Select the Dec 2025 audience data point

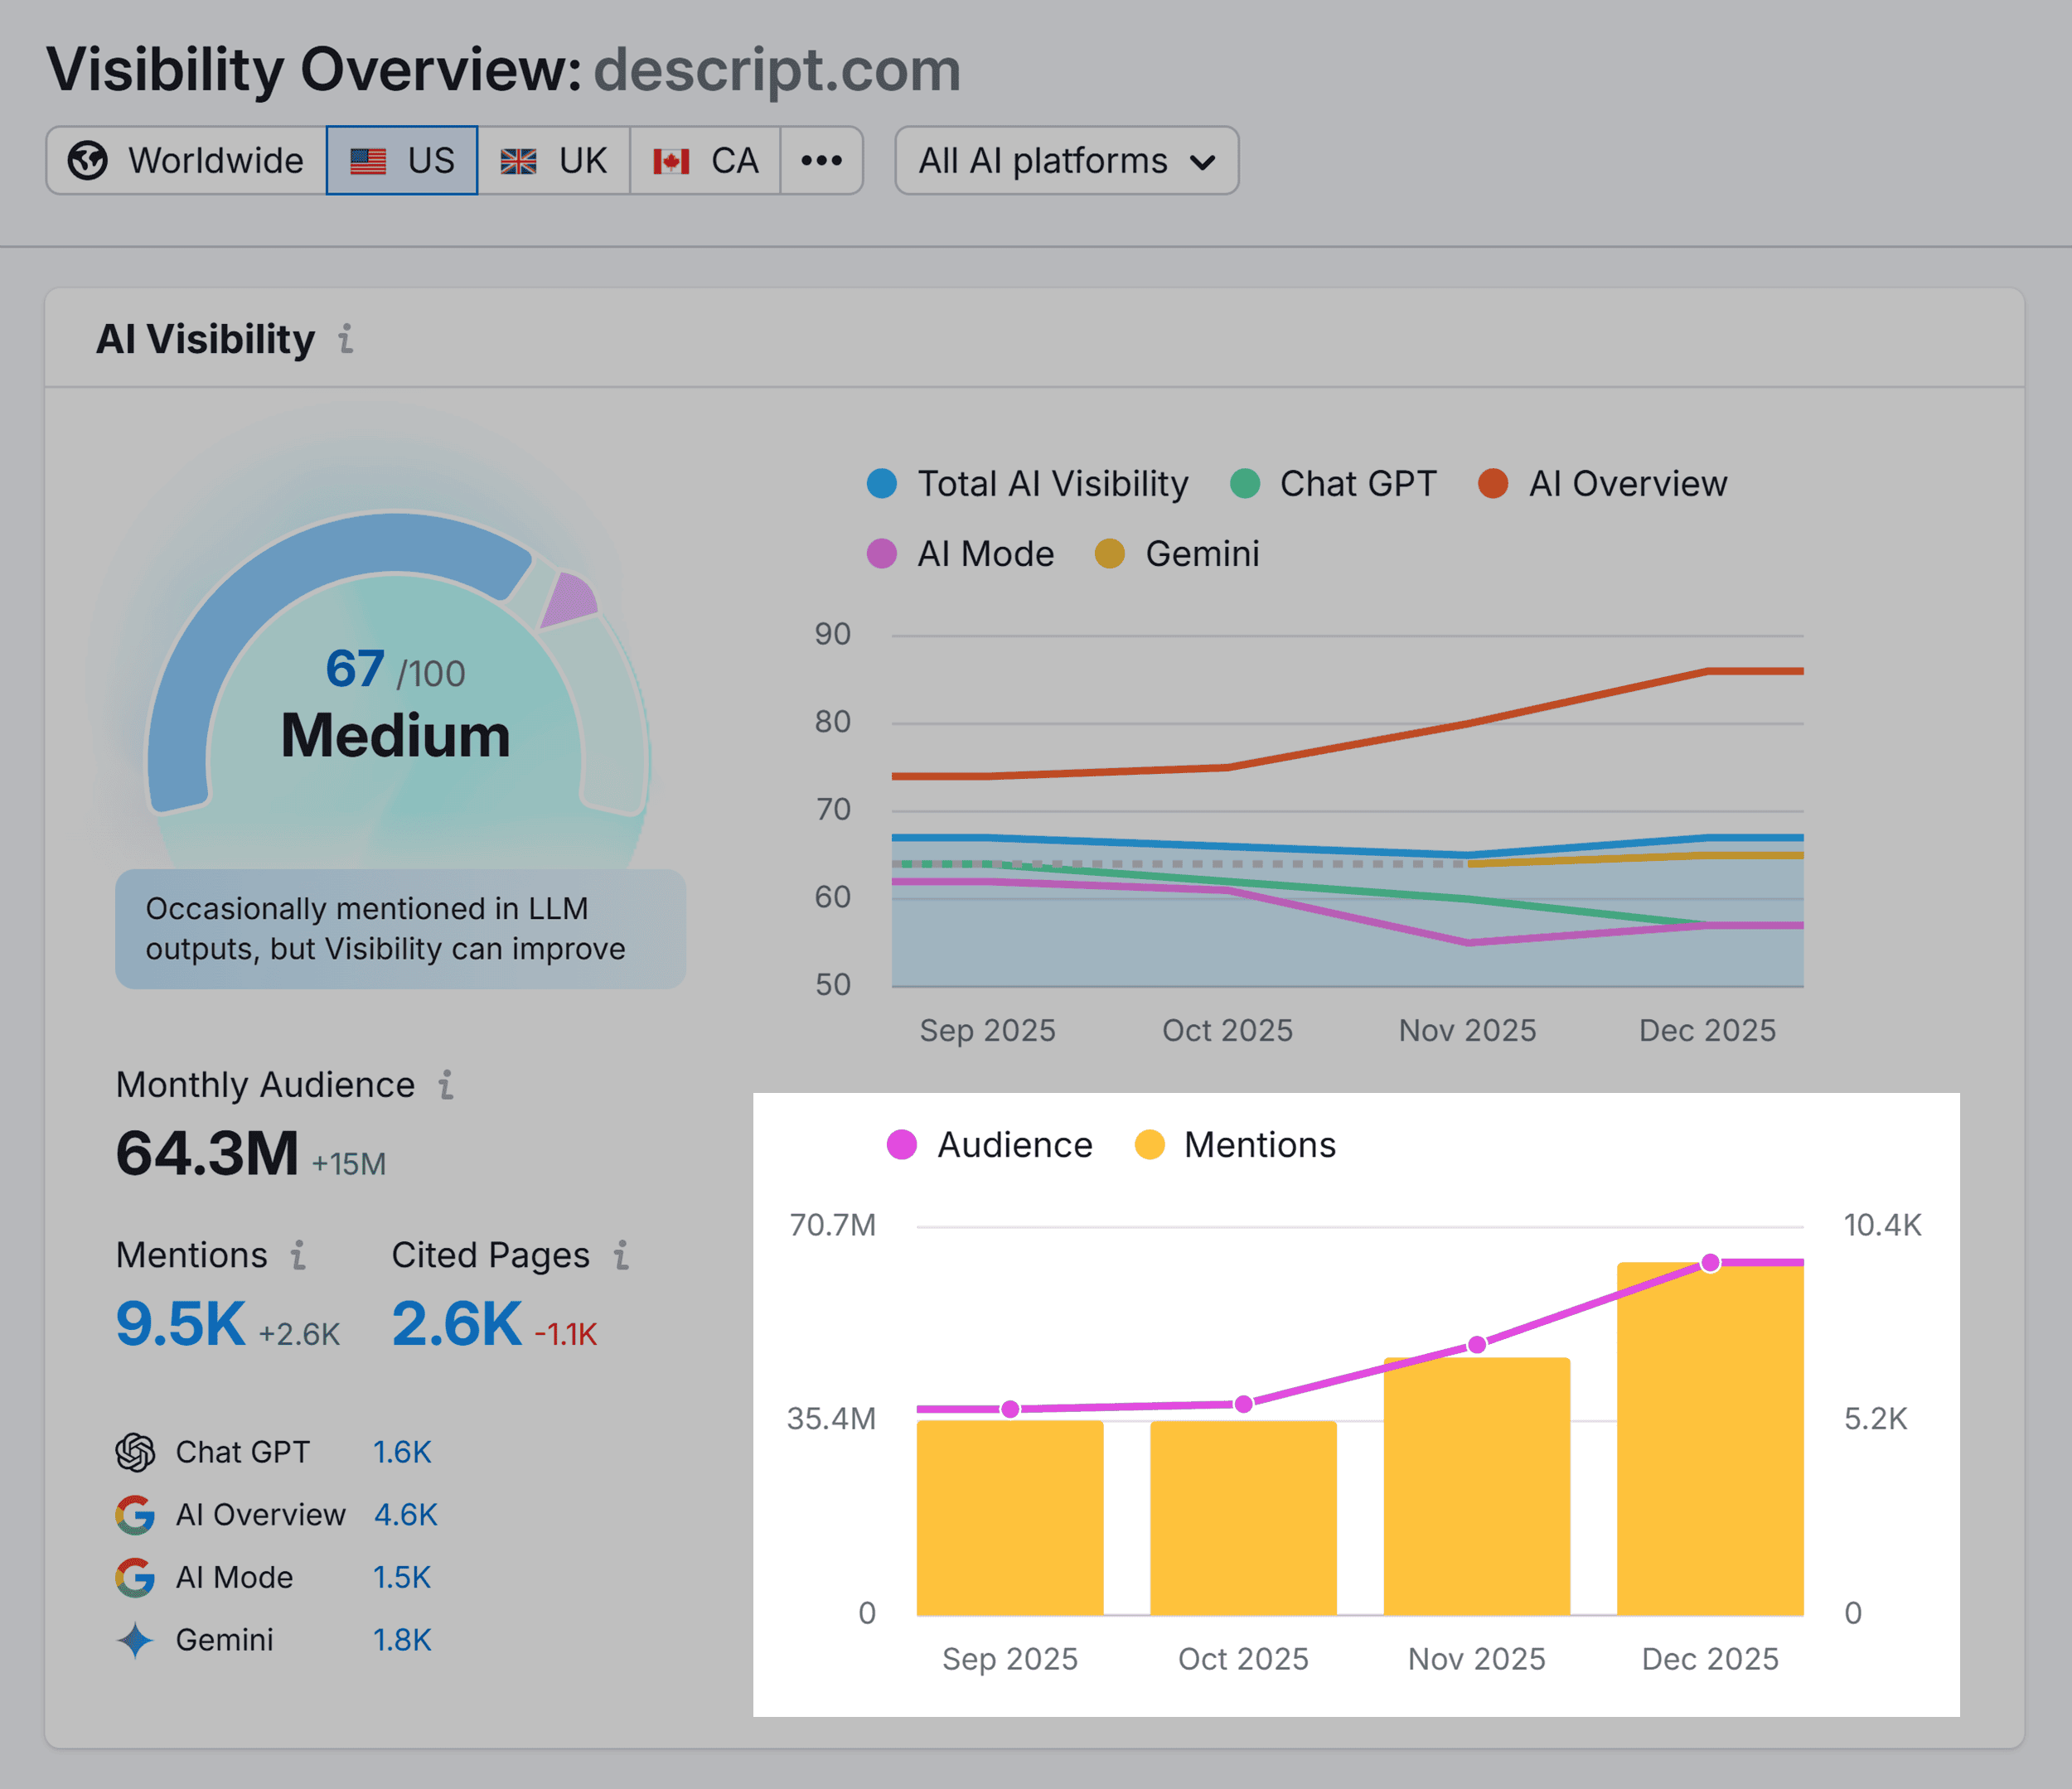coord(1710,1262)
